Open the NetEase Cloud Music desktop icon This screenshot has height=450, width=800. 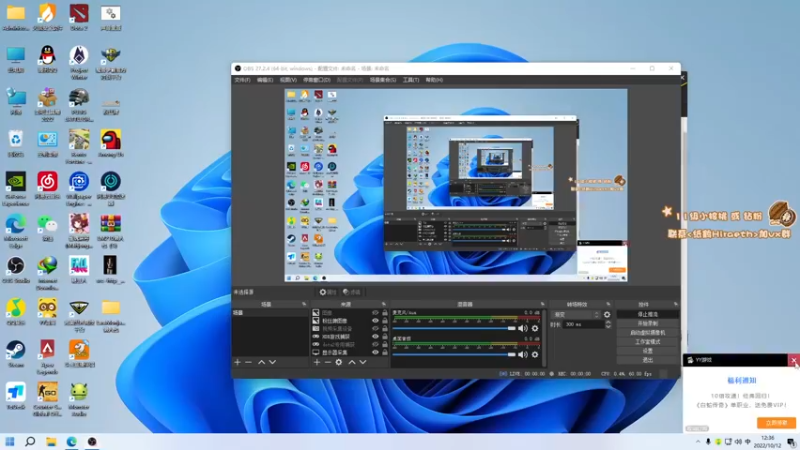pyautogui.click(x=47, y=185)
